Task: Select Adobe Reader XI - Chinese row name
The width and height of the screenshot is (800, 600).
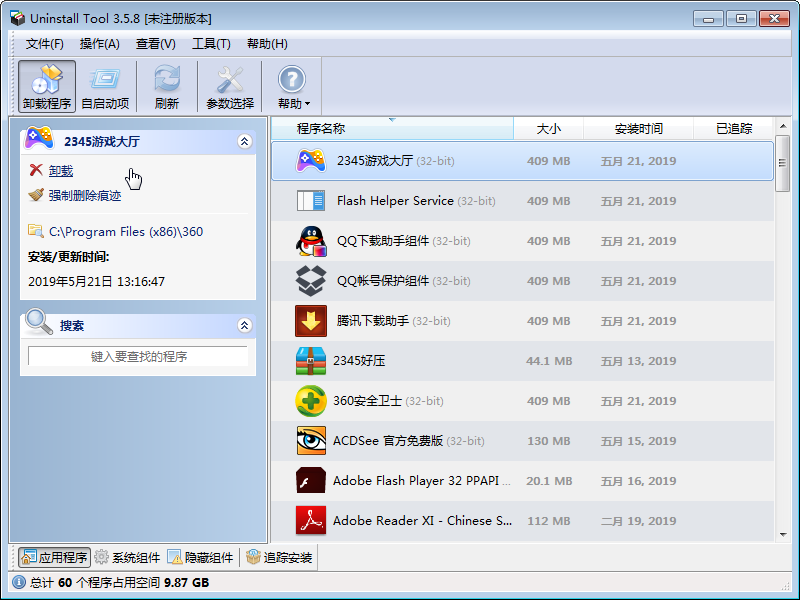Action: (x=422, y=521)
